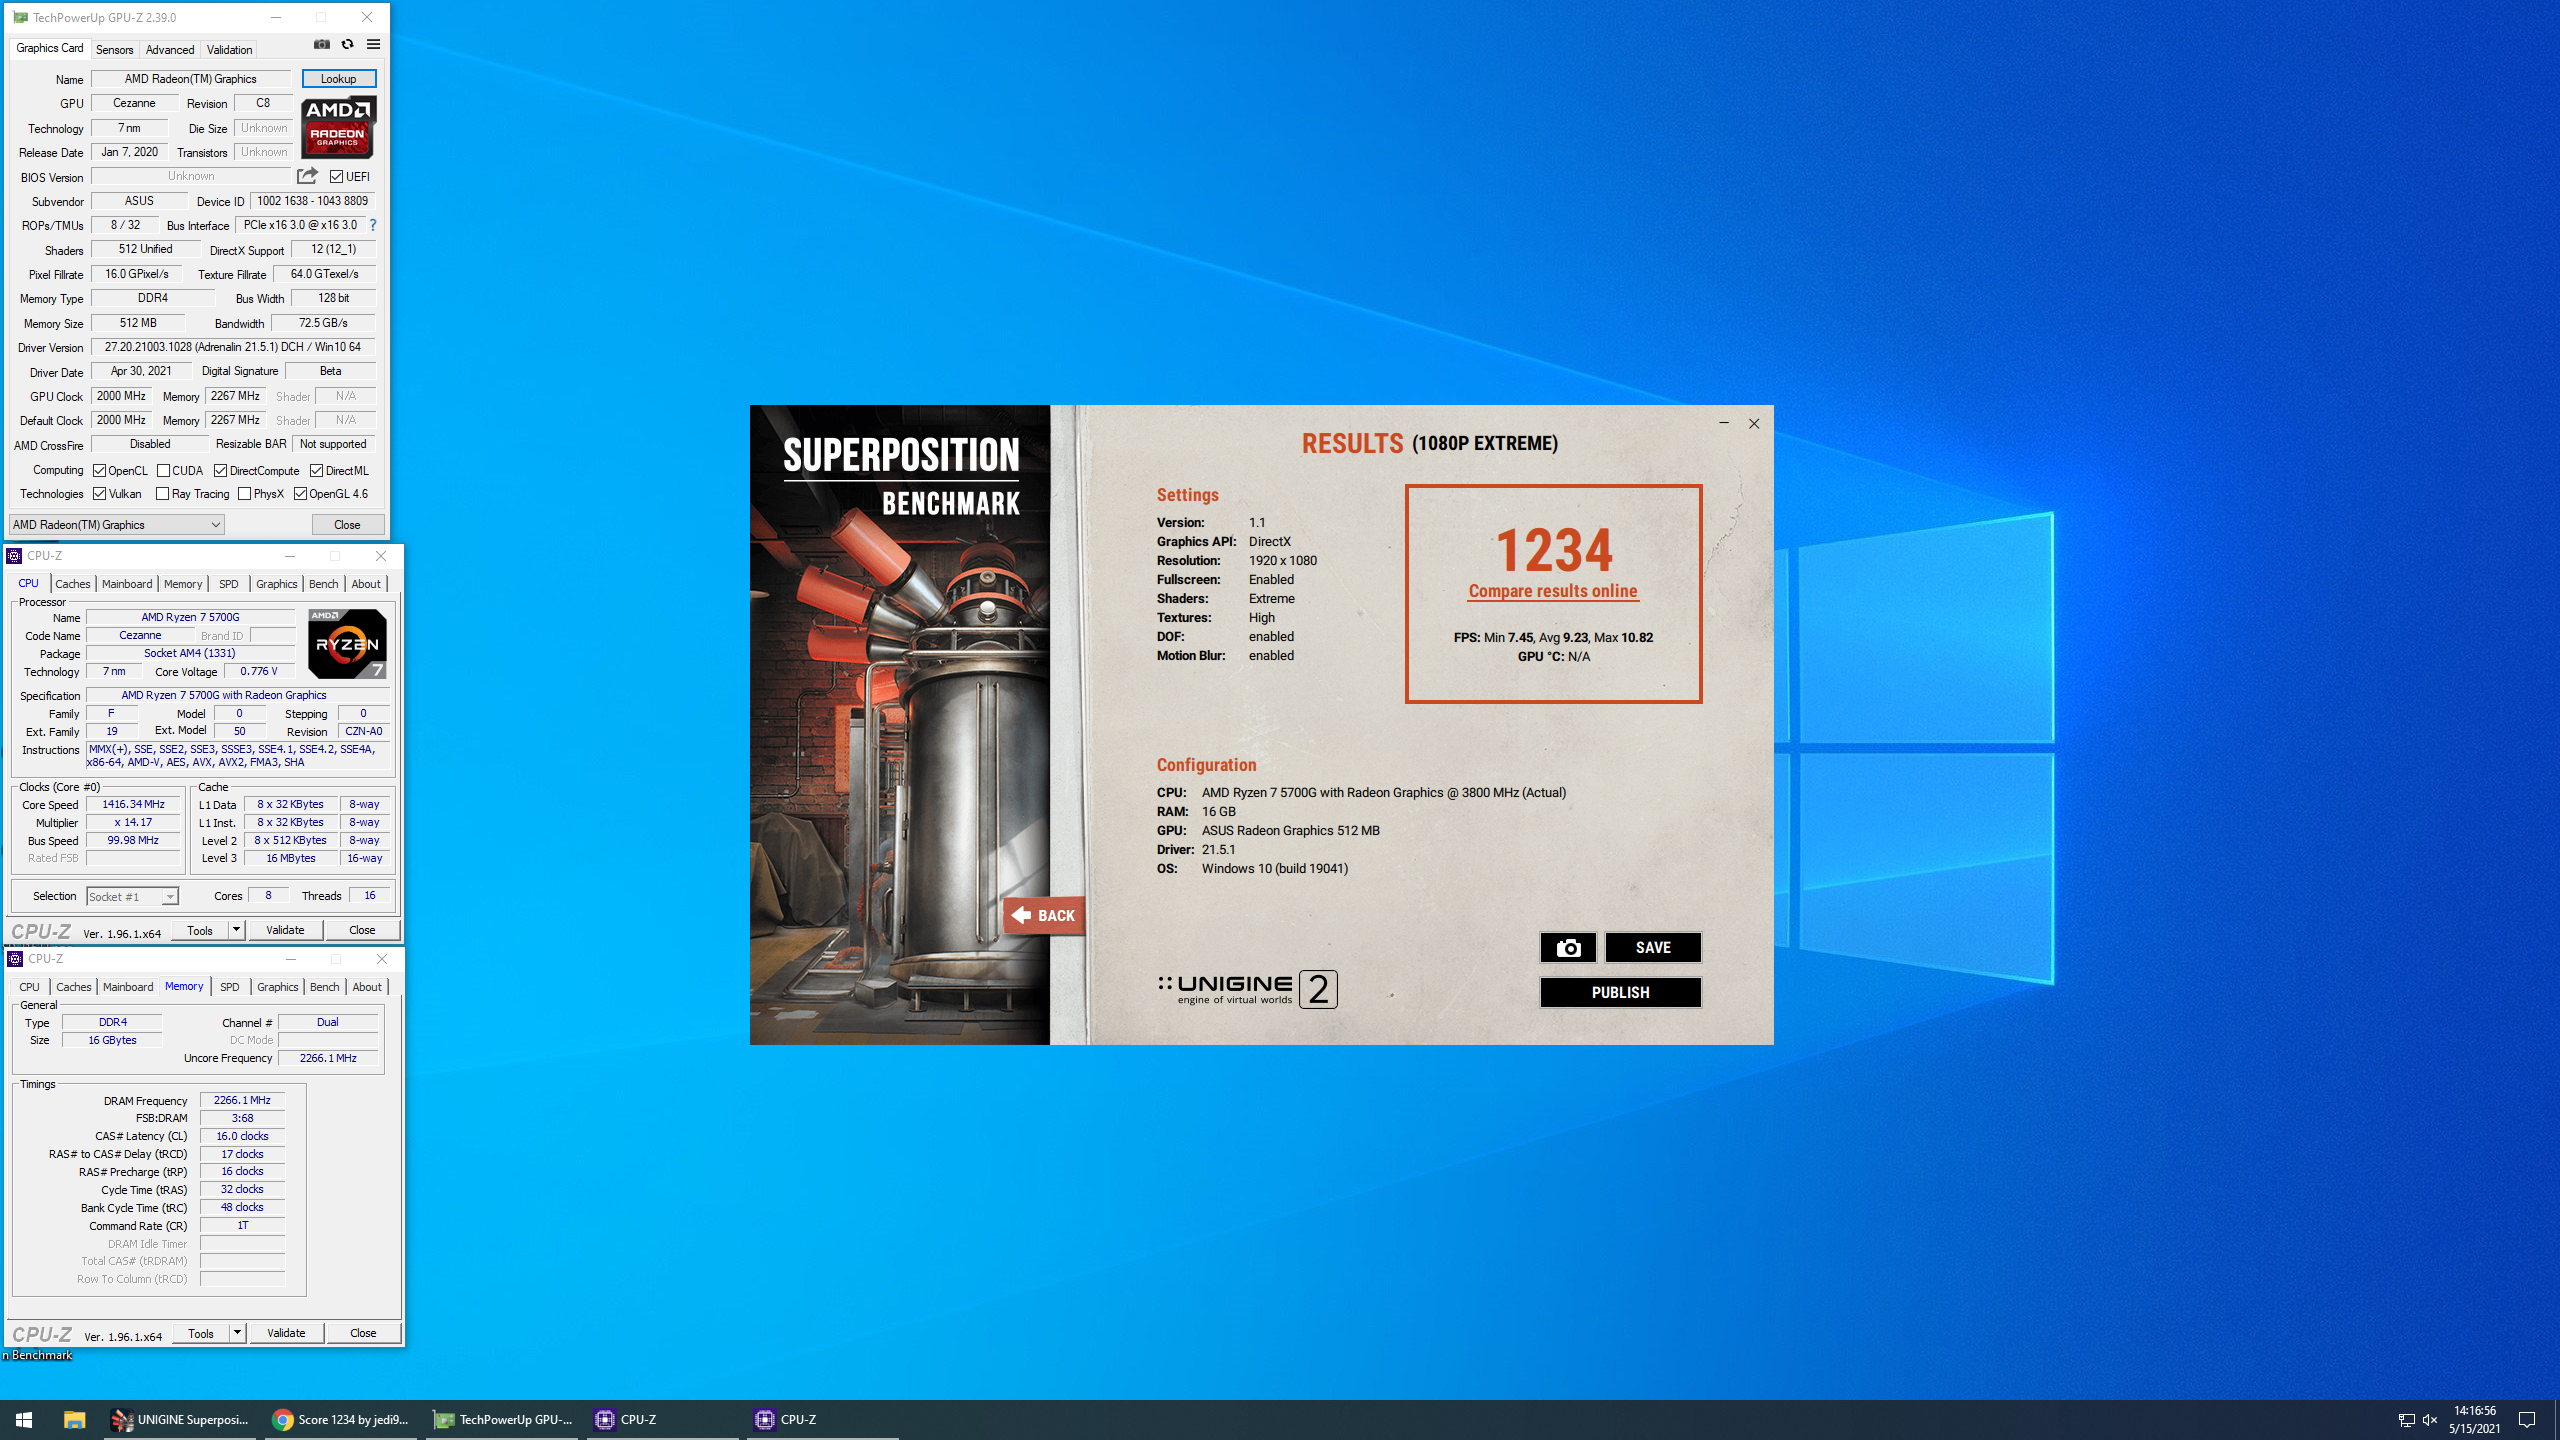2560x1440 pixels.
Task: Click Validate in lower CPU-Z Memory window
Action: (x=286, y=1333)
